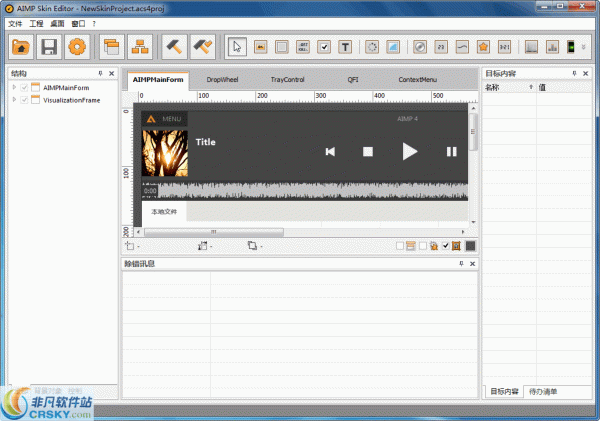
Task: Click the dark gray background color swatch
Action: pos(470,246)
